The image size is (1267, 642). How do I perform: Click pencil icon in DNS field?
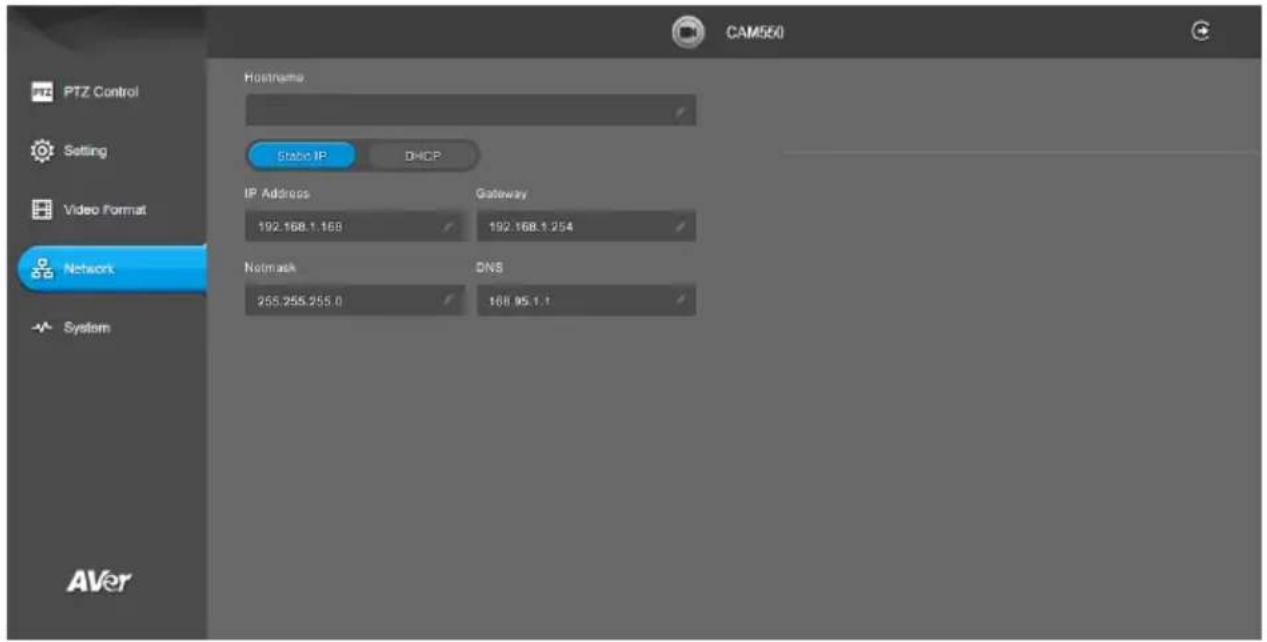pyautogui.click(x=679, y=300)
